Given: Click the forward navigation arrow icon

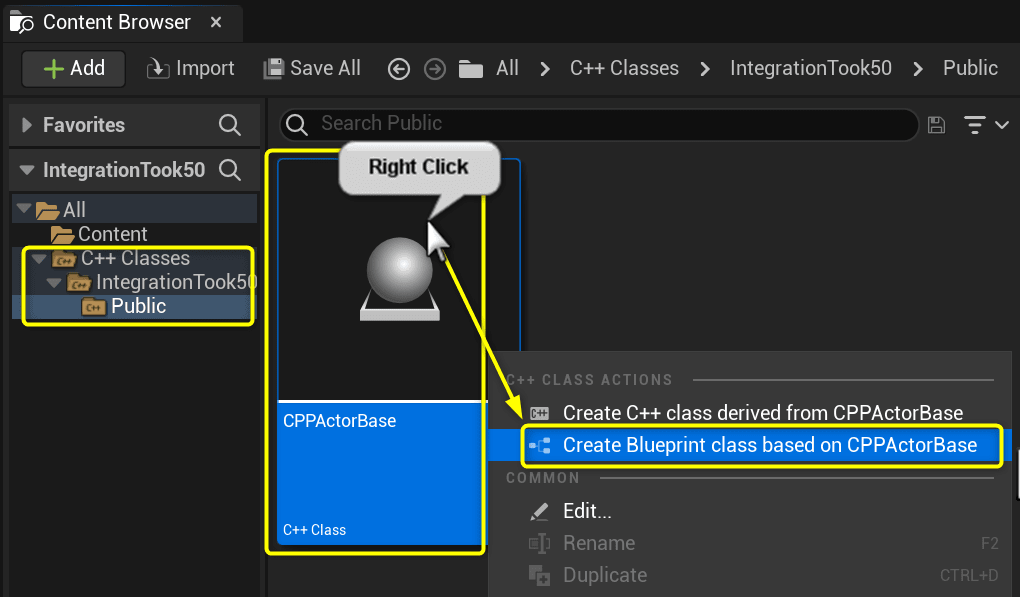Looking at the screenshot, I should point(434,68).
